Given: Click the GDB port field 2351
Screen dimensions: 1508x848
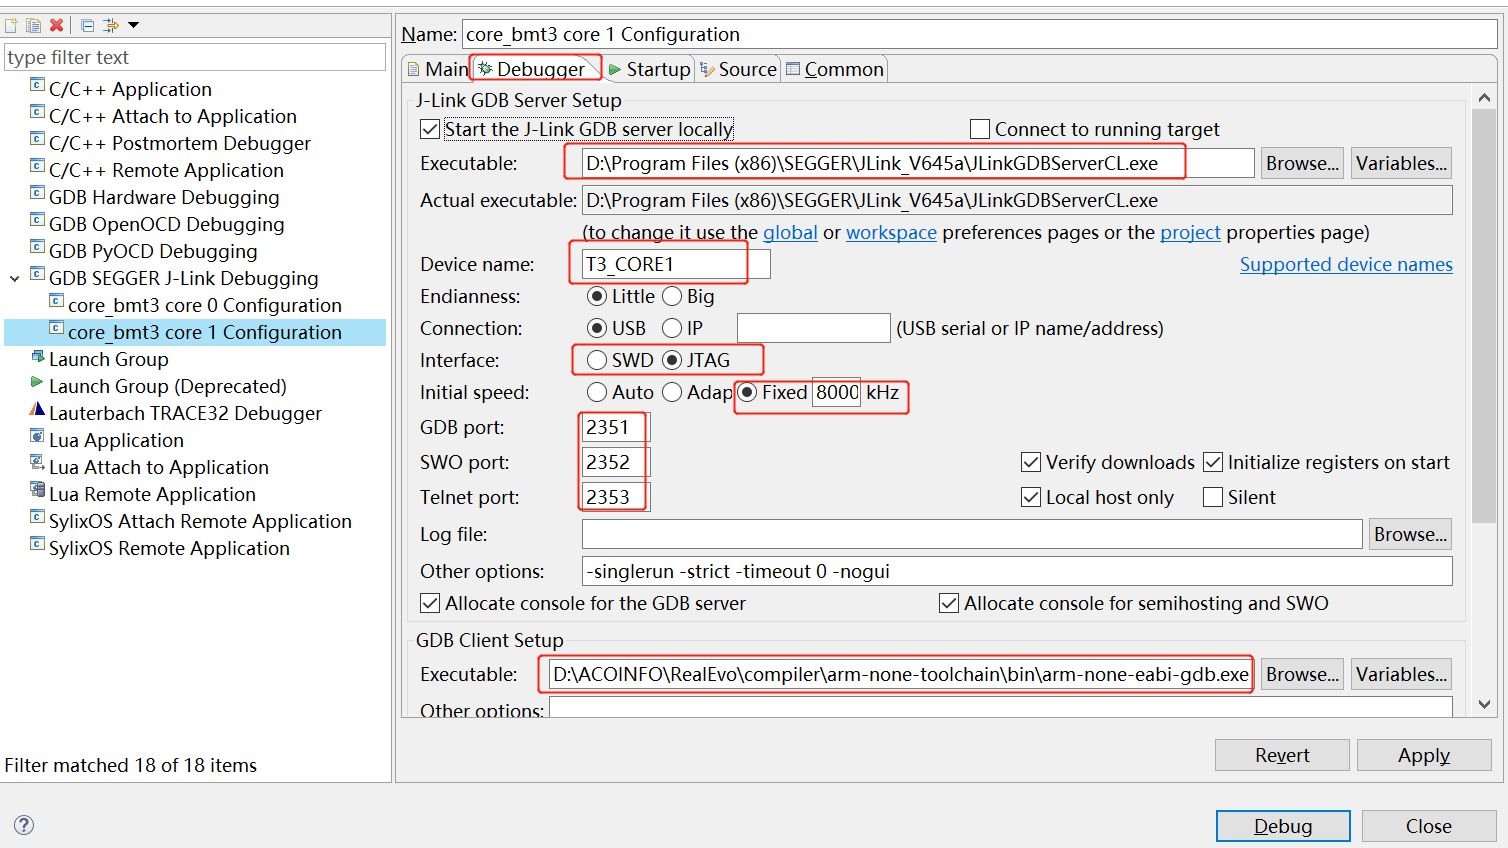Looking at the screenshot, I should (616, 427).
